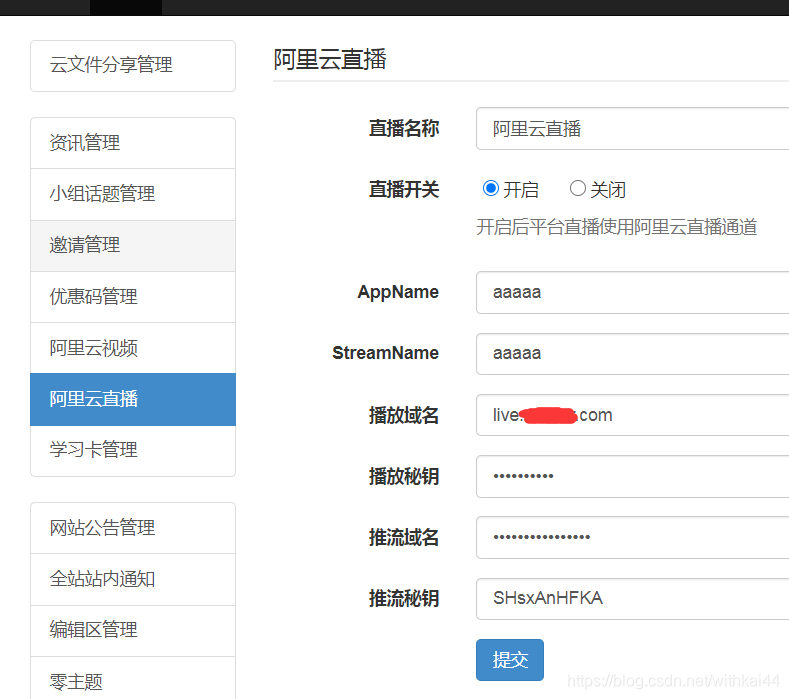
Task: Open 零主题 sidebar item
Action: (x=133, y=678)
